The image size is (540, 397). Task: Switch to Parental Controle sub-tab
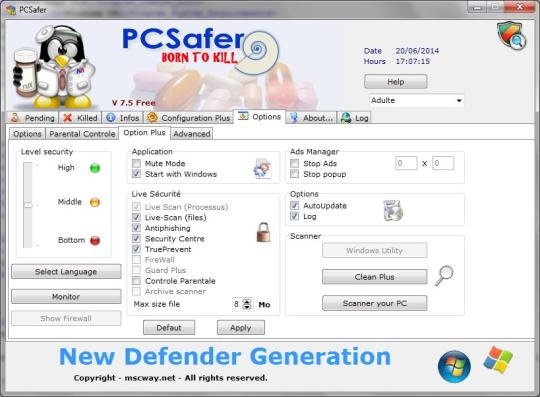82,134
